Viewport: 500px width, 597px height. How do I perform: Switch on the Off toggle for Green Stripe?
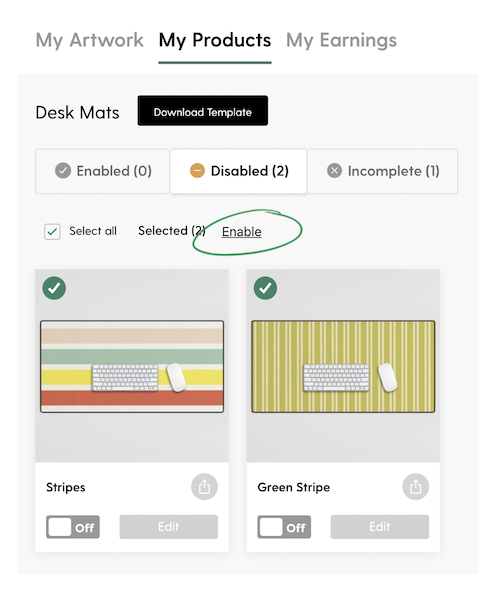click(284, 527)
